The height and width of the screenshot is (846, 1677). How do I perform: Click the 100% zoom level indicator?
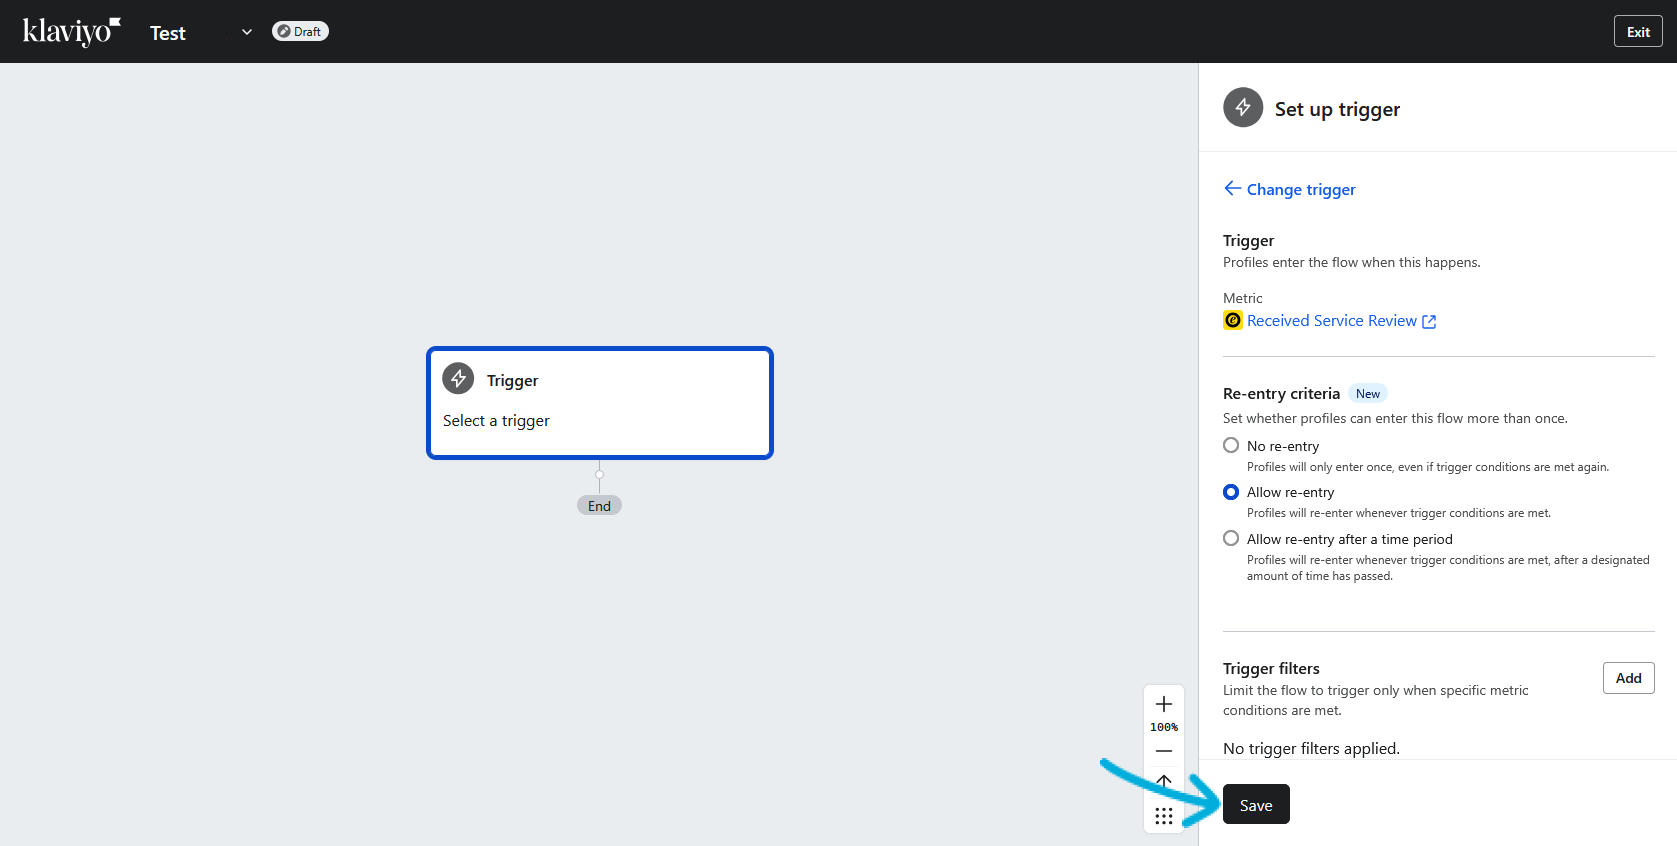(x=1163, y=727)
